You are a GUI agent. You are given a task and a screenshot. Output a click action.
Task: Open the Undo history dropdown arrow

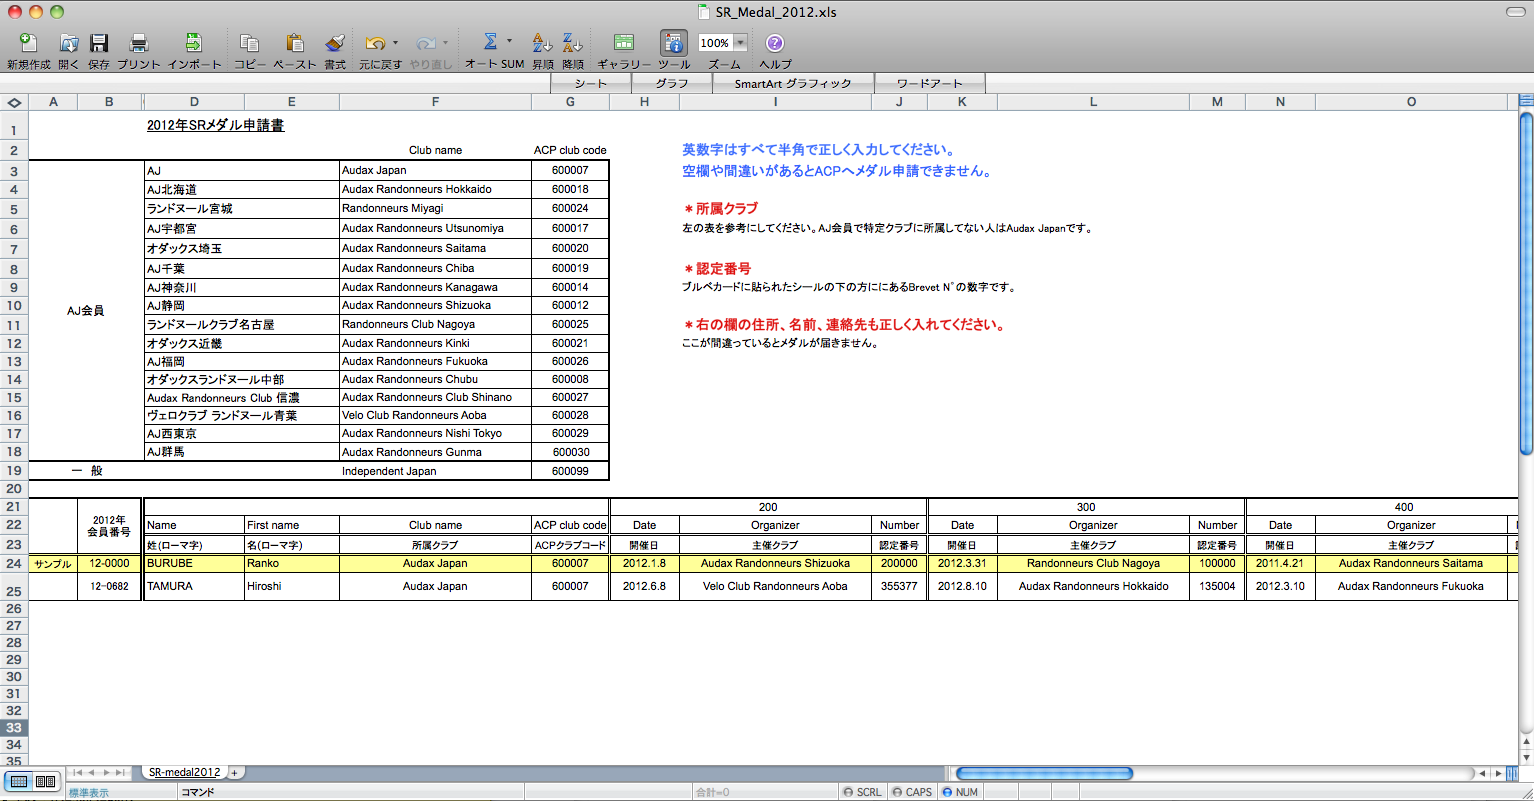395,43
